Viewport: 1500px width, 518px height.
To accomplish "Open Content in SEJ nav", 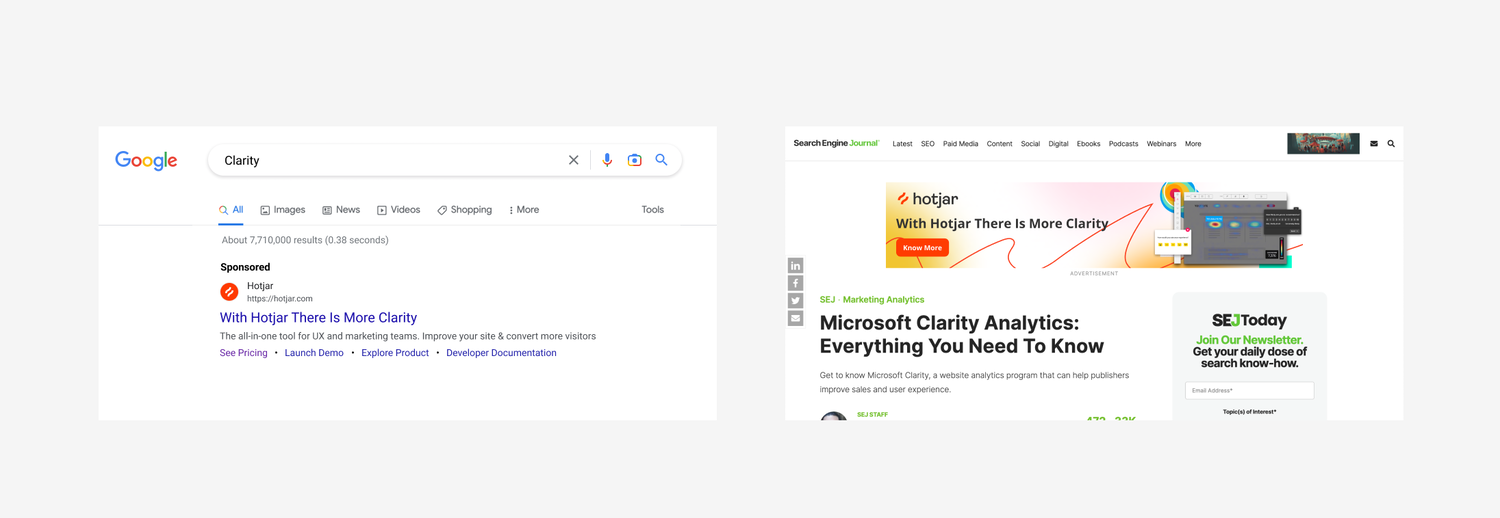I will tap(1000, 144).
